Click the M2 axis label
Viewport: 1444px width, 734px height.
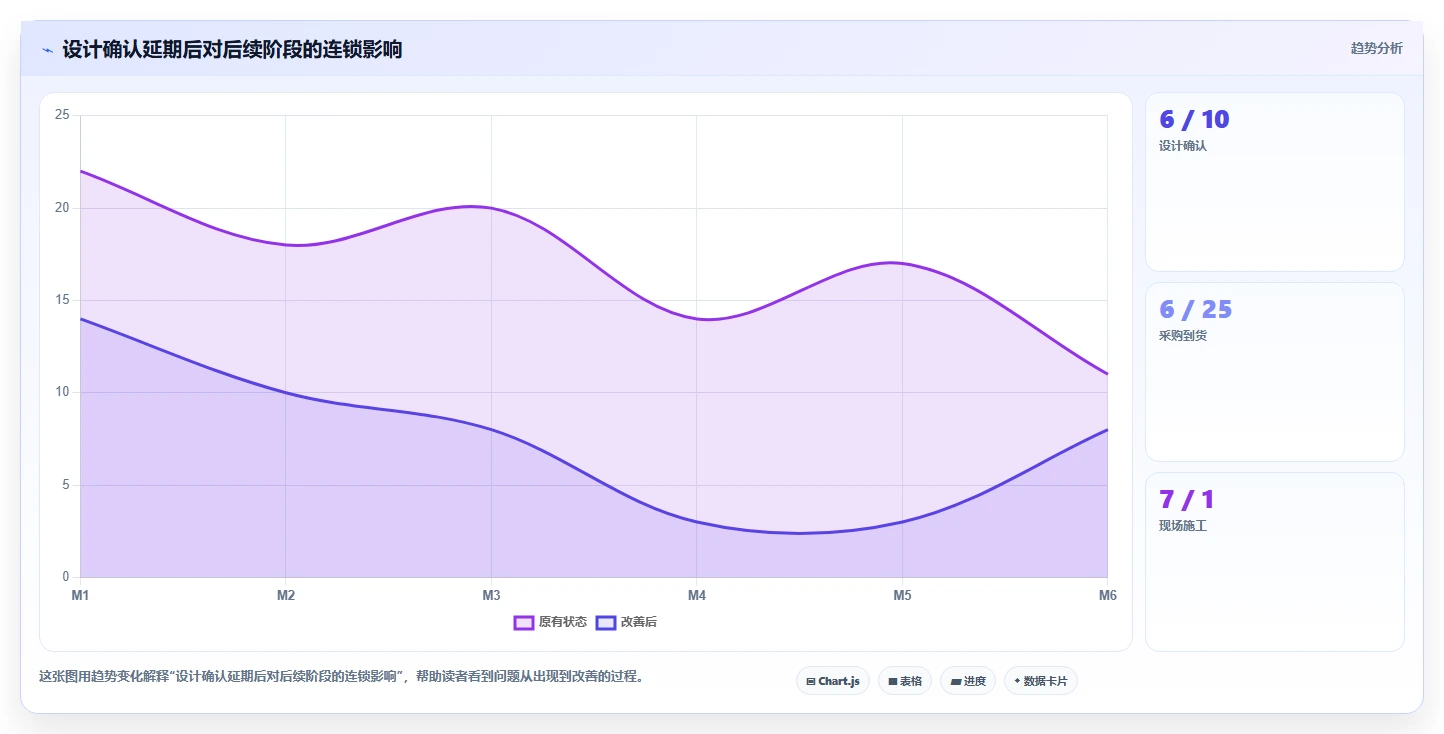pyautogui.click(x=286, y=596)
